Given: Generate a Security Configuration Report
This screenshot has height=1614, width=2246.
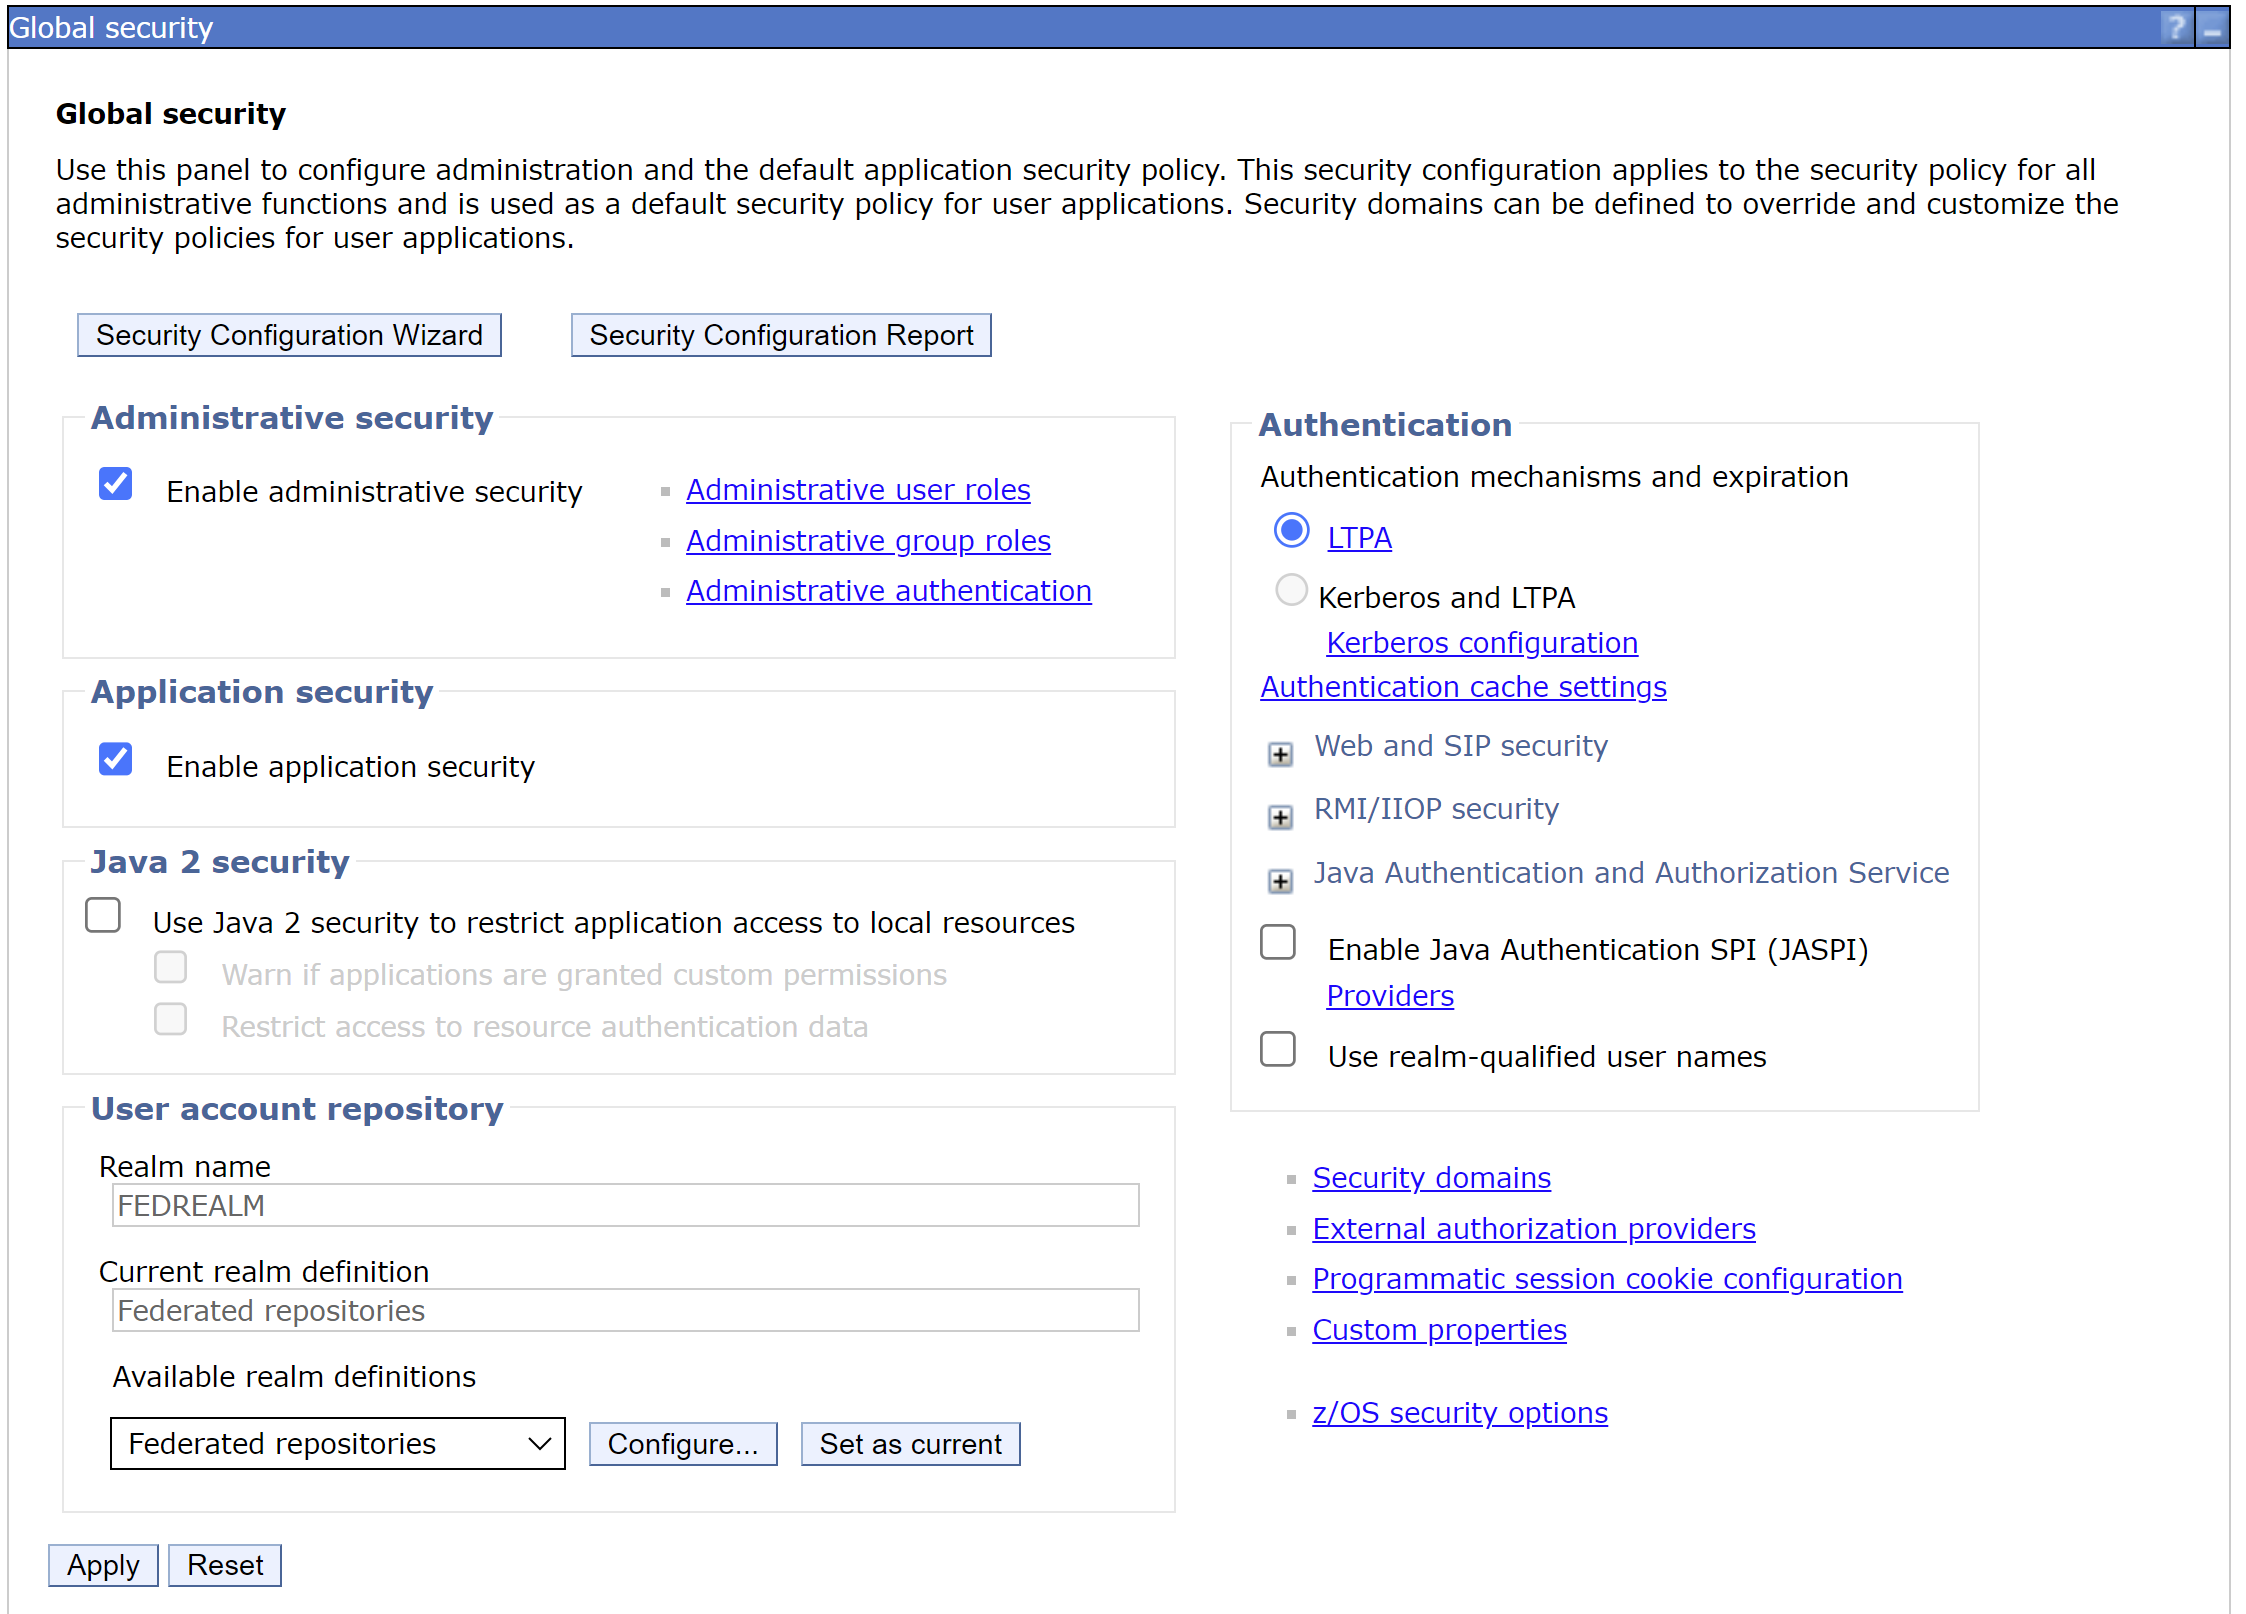Looking at the screenshot, I should pos(781,334).
